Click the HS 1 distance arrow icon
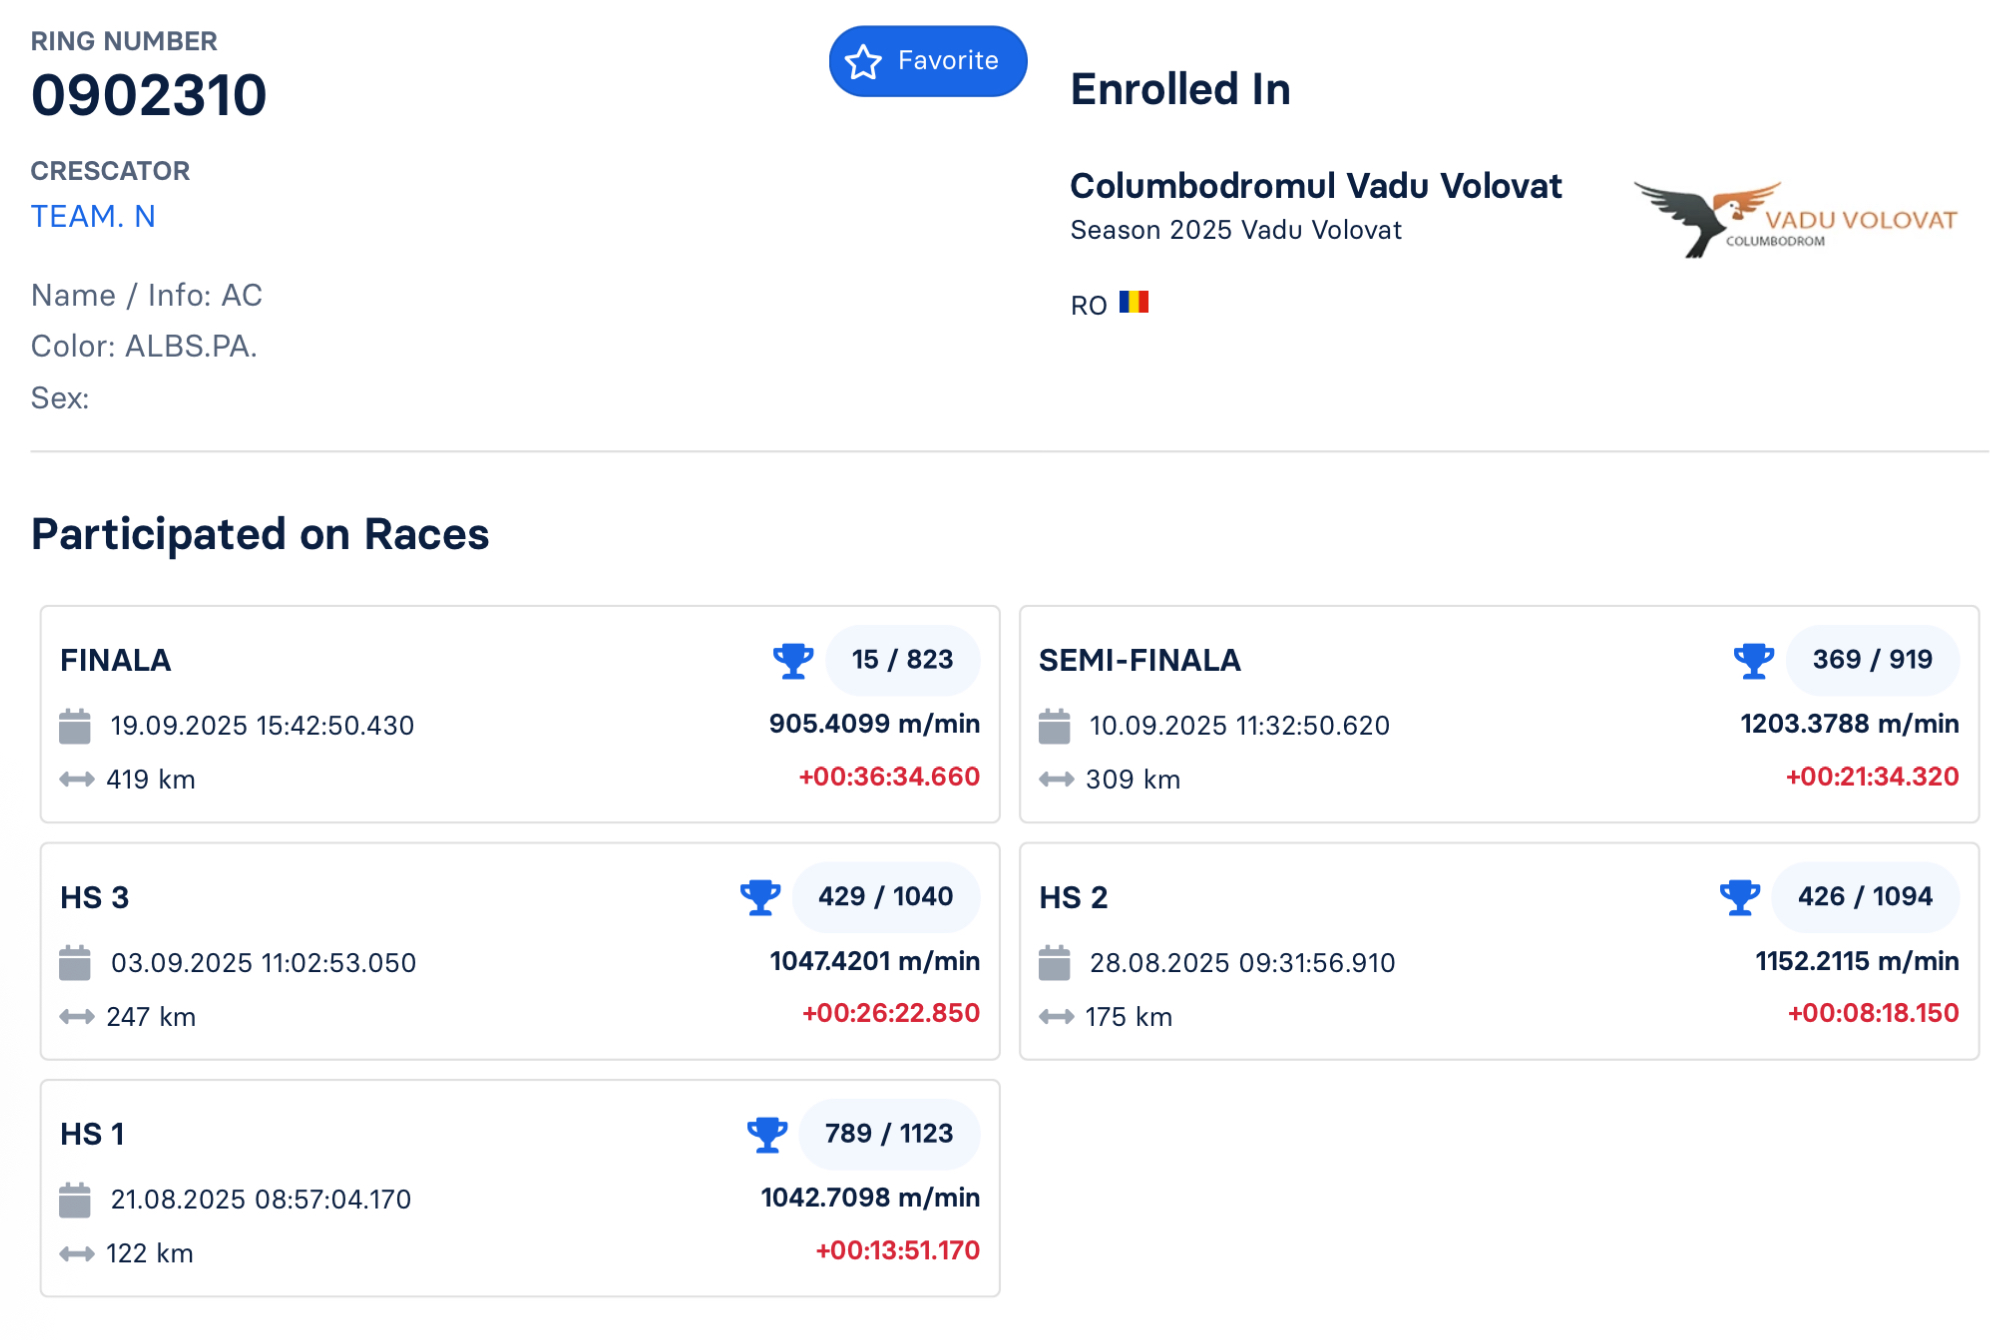The image size is (1990, 1340). tap(77, 1254)
